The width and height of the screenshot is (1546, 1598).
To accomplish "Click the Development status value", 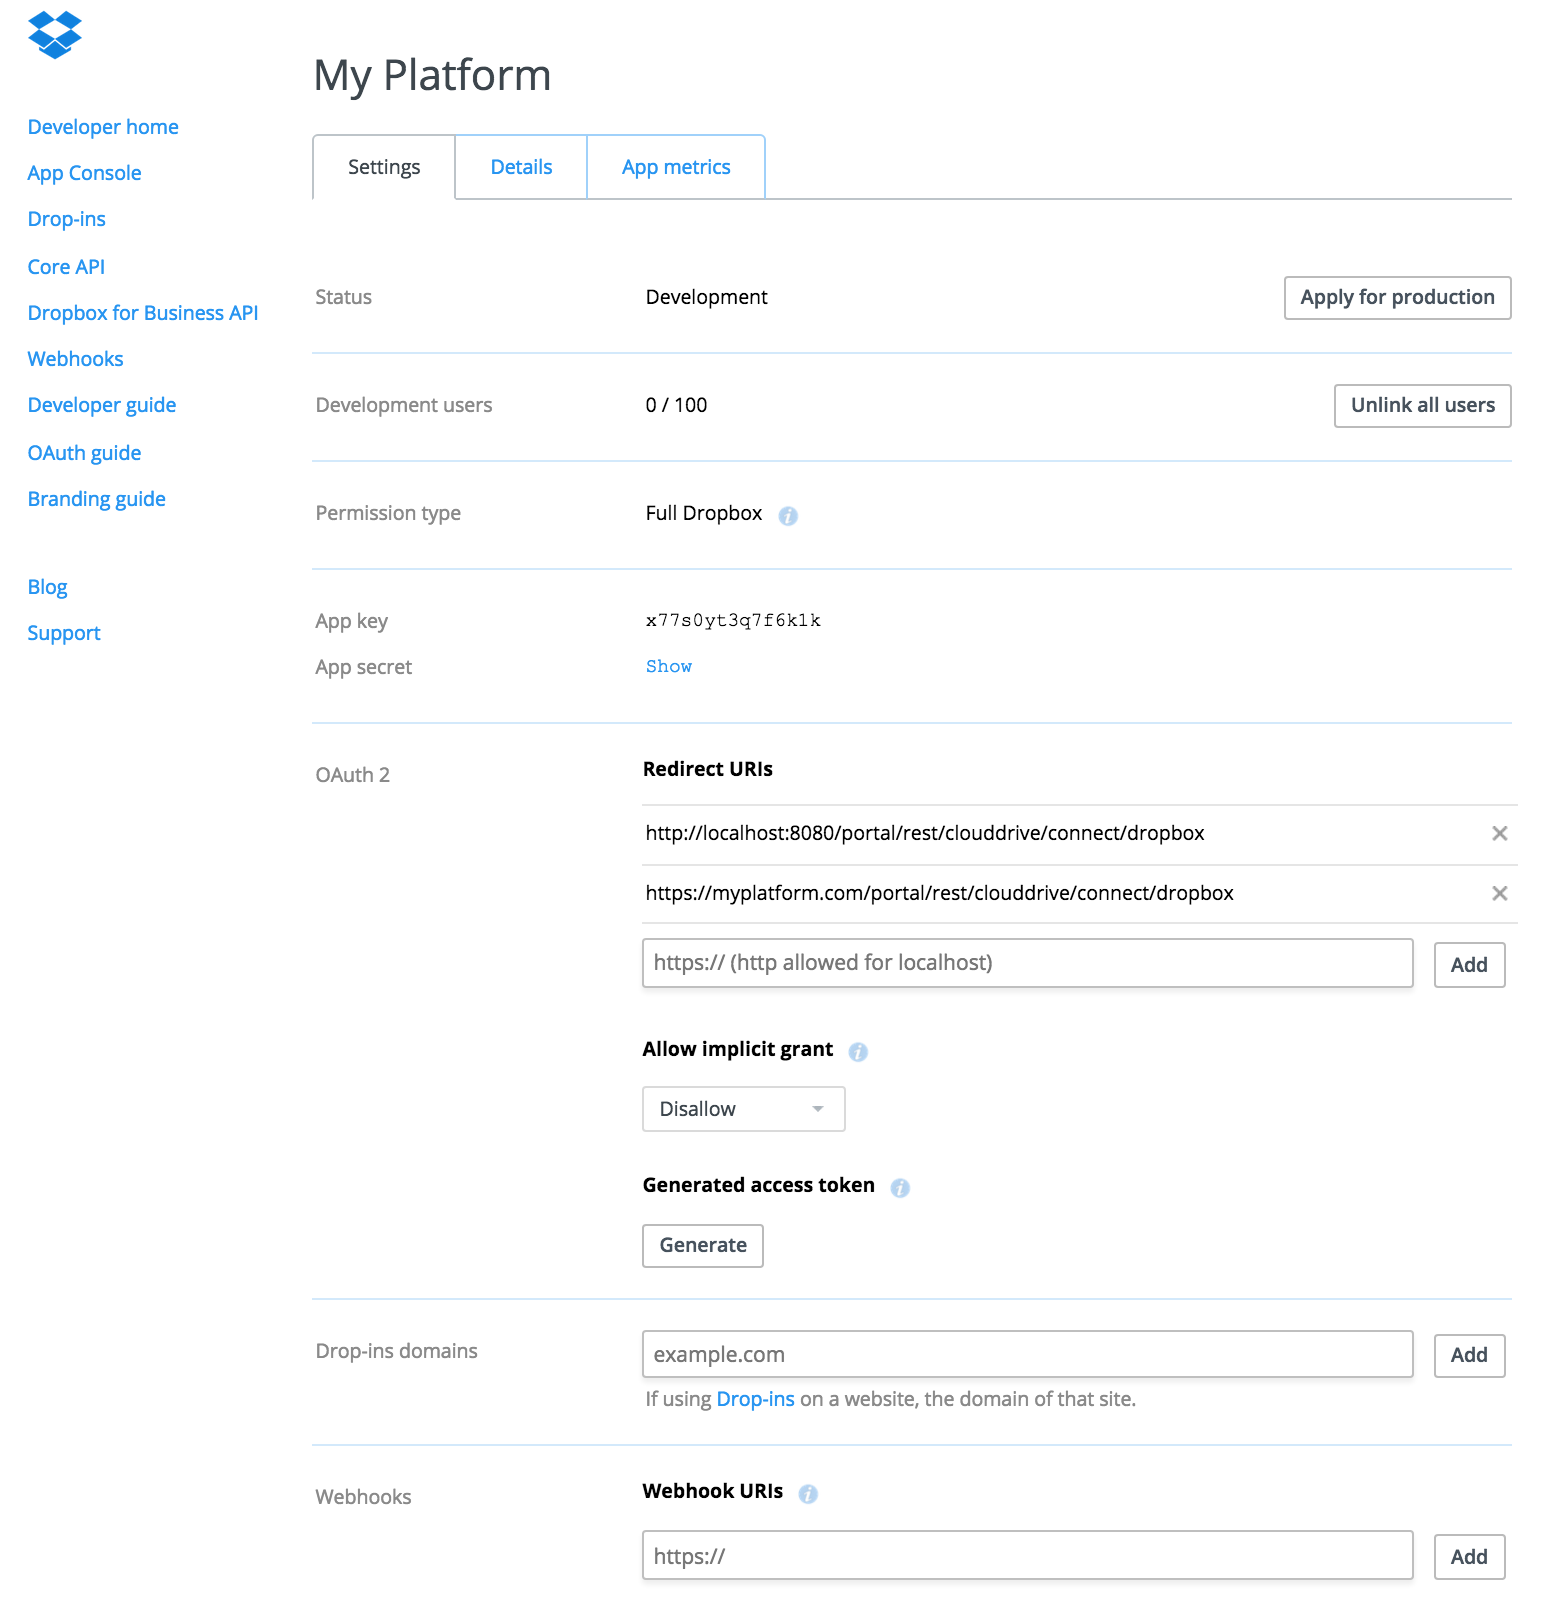I will pyautogui.click(x=706, y=297).
